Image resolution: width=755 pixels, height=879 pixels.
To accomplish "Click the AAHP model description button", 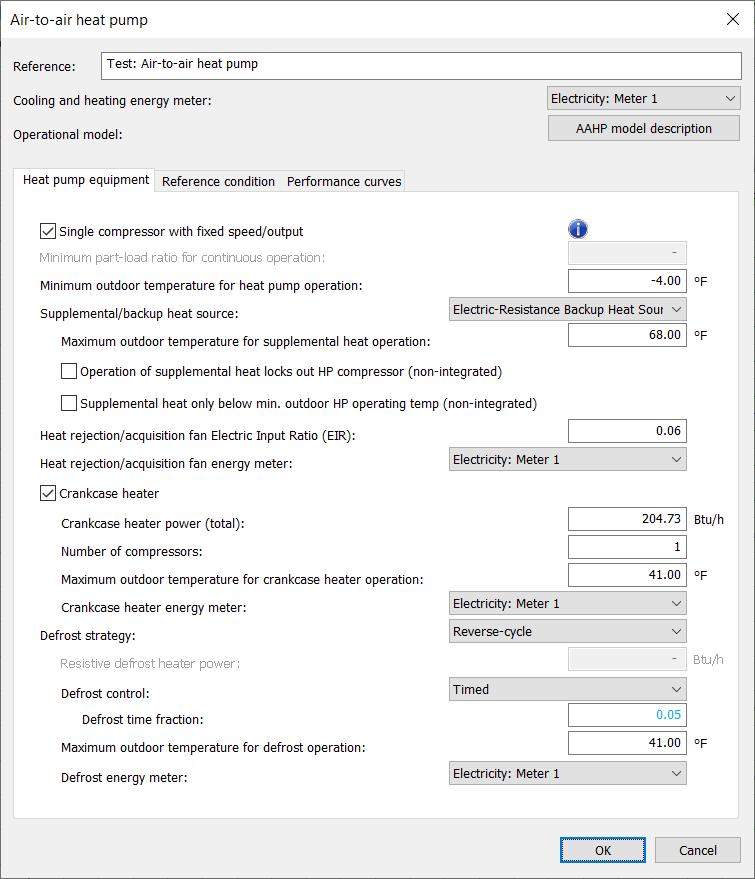I will click(644, 129).
